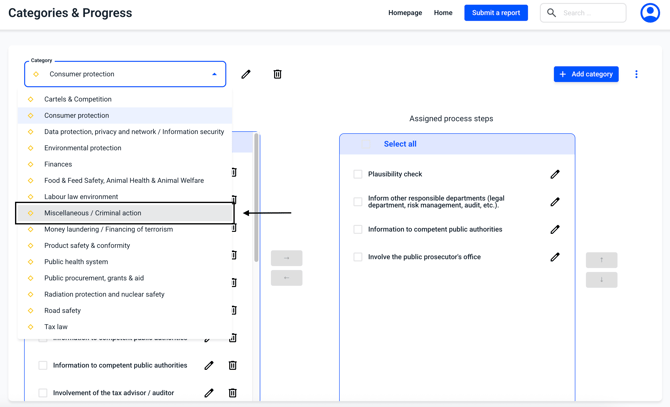Edit the Involve the public prosecutor's office step
The width and height of the screenshot is (670, 407).
click(x=555, y=257)
